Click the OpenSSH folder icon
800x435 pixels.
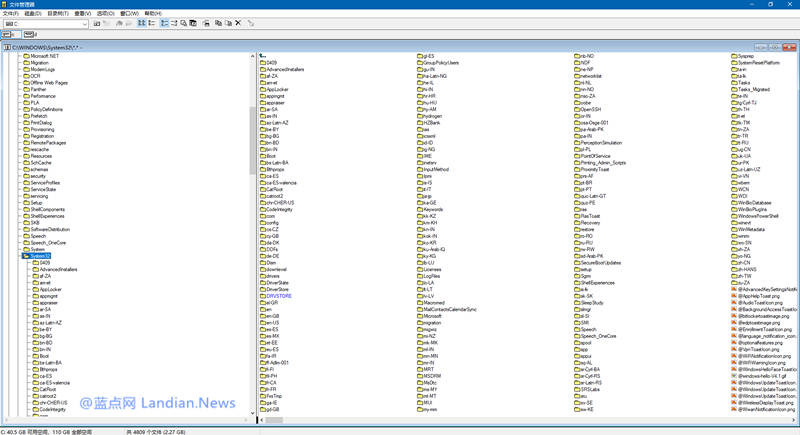click(x=577, y=109)
